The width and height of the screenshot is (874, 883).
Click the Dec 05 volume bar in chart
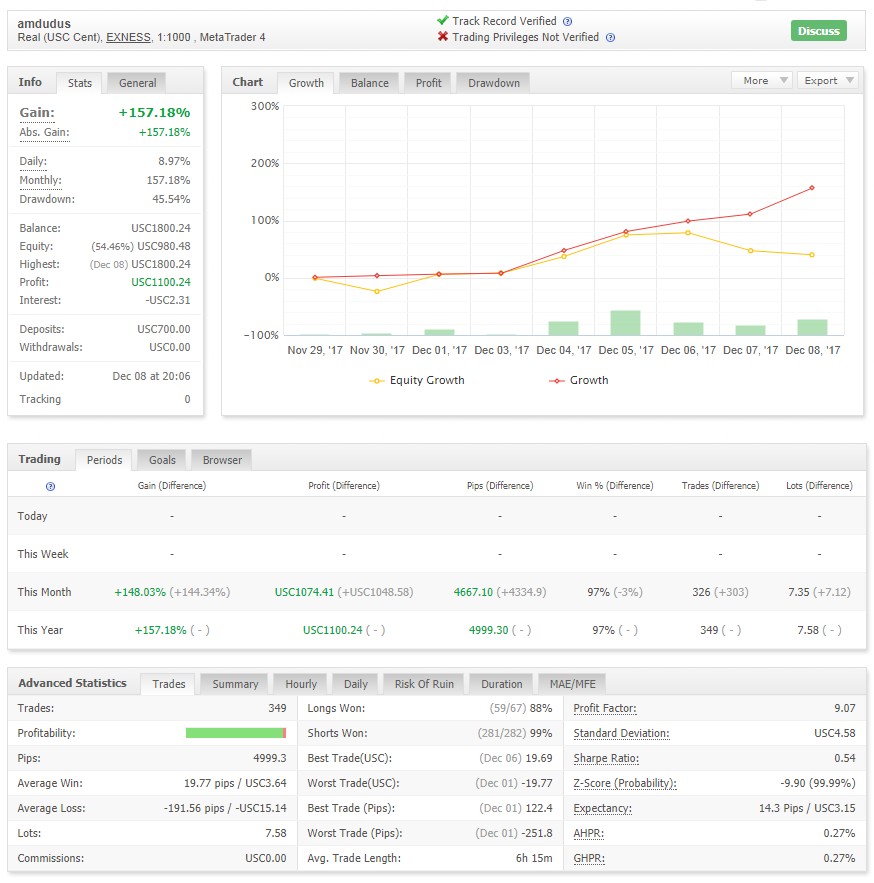[x=625, y=323]
